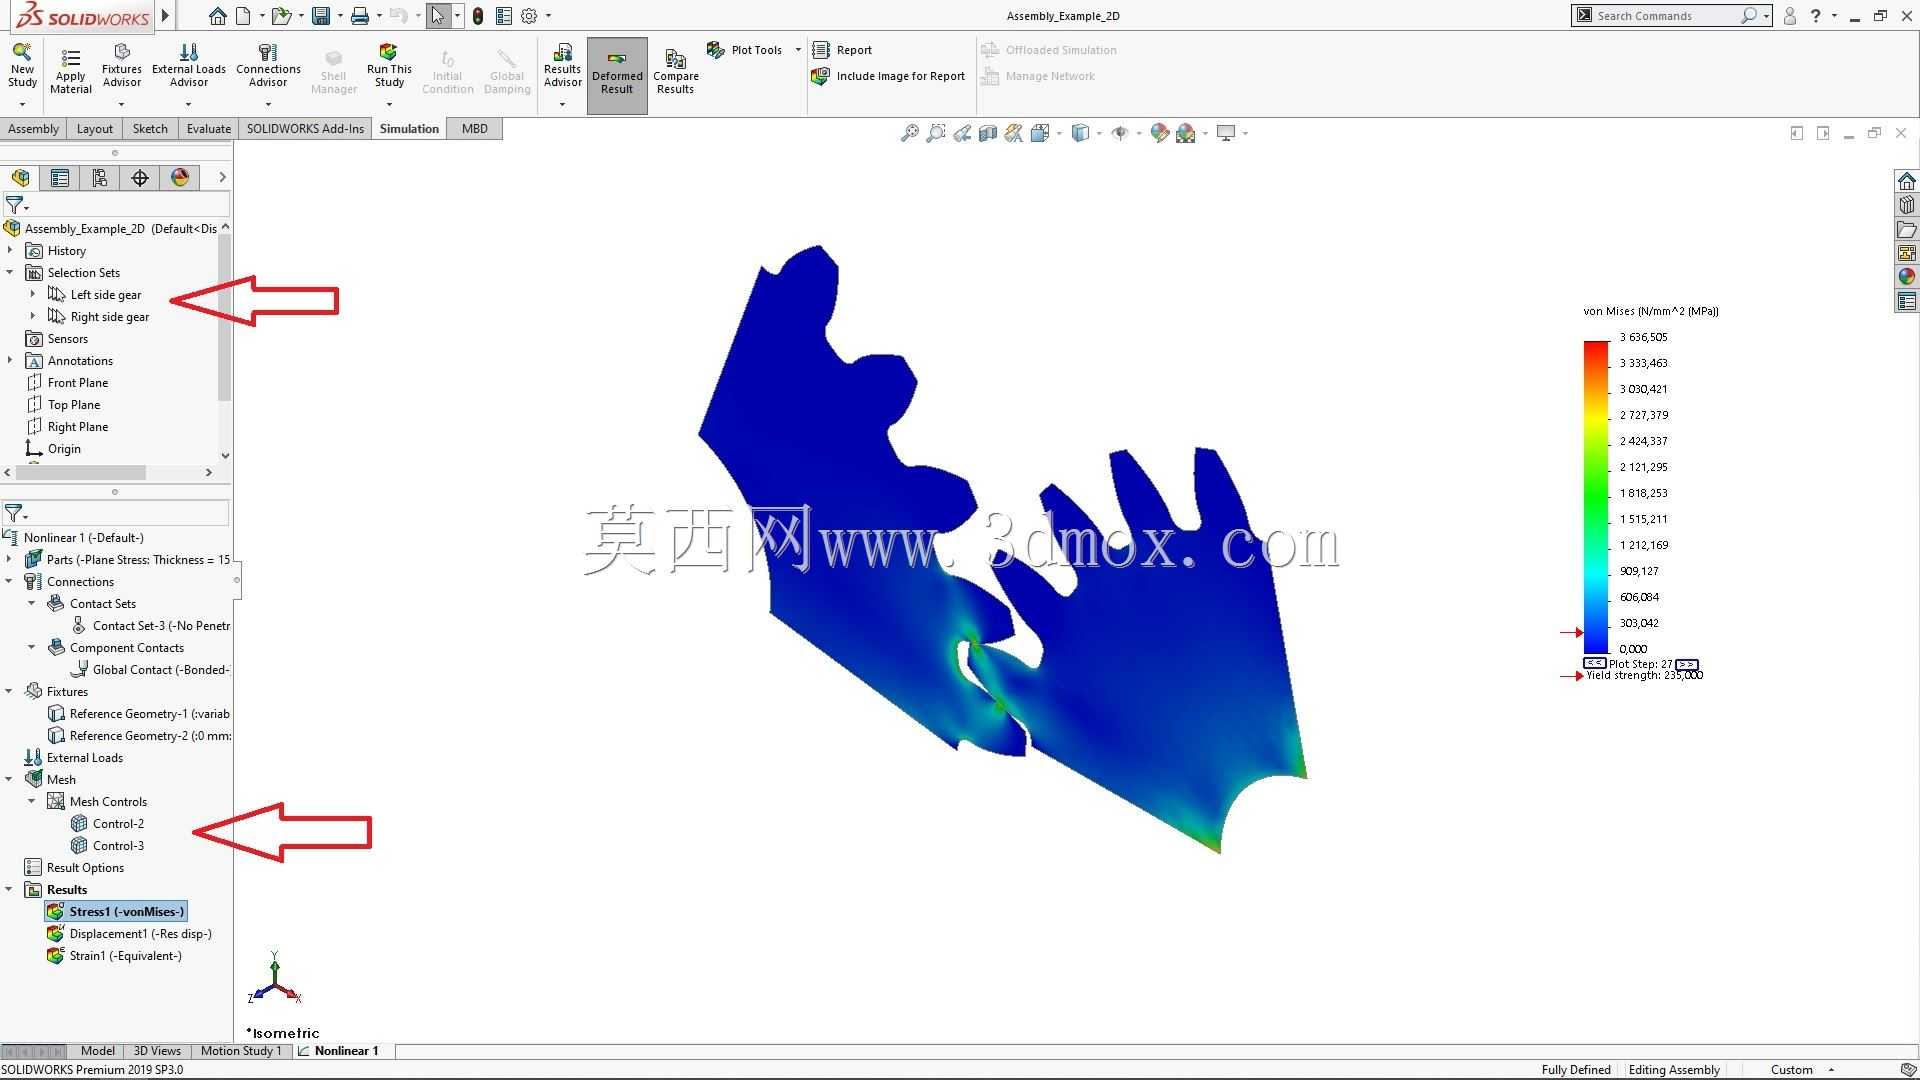
Task: Switch to the Evaluate ribbon tab
Action: pyautogui.click(x=209, y=129)
